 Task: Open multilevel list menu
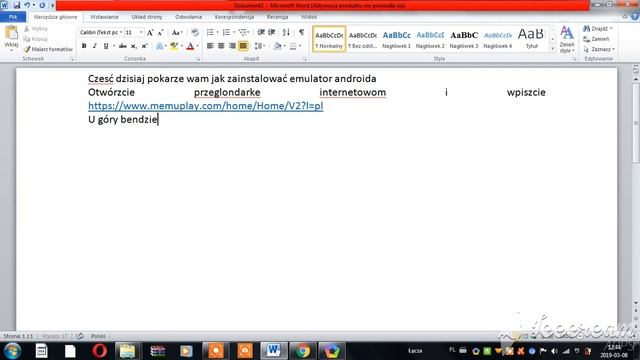(x=244, y=32)
